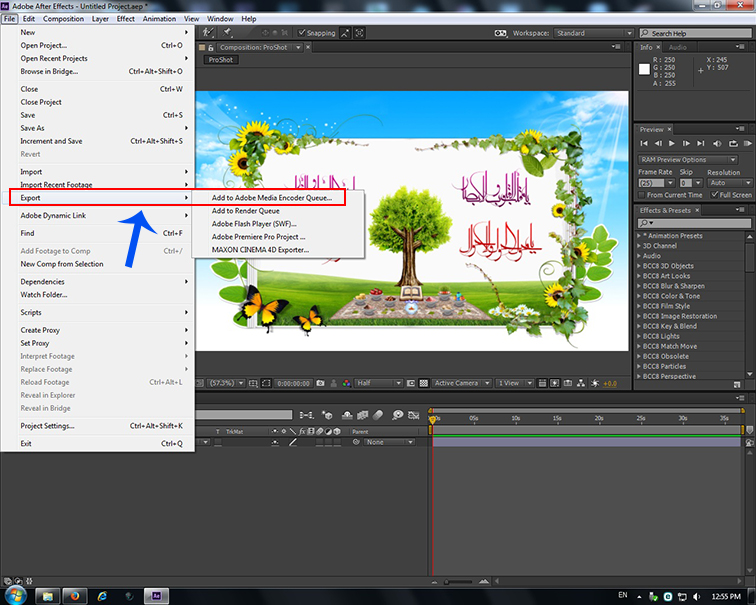Mute audio in Preview panel
This screenshot has width=756, height=605.
tap(717, 143)
